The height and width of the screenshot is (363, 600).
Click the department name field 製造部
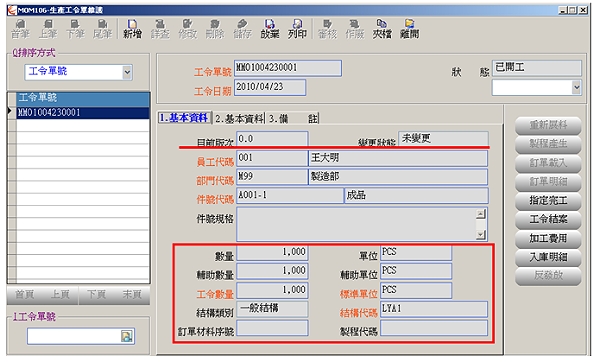point(398,177)
